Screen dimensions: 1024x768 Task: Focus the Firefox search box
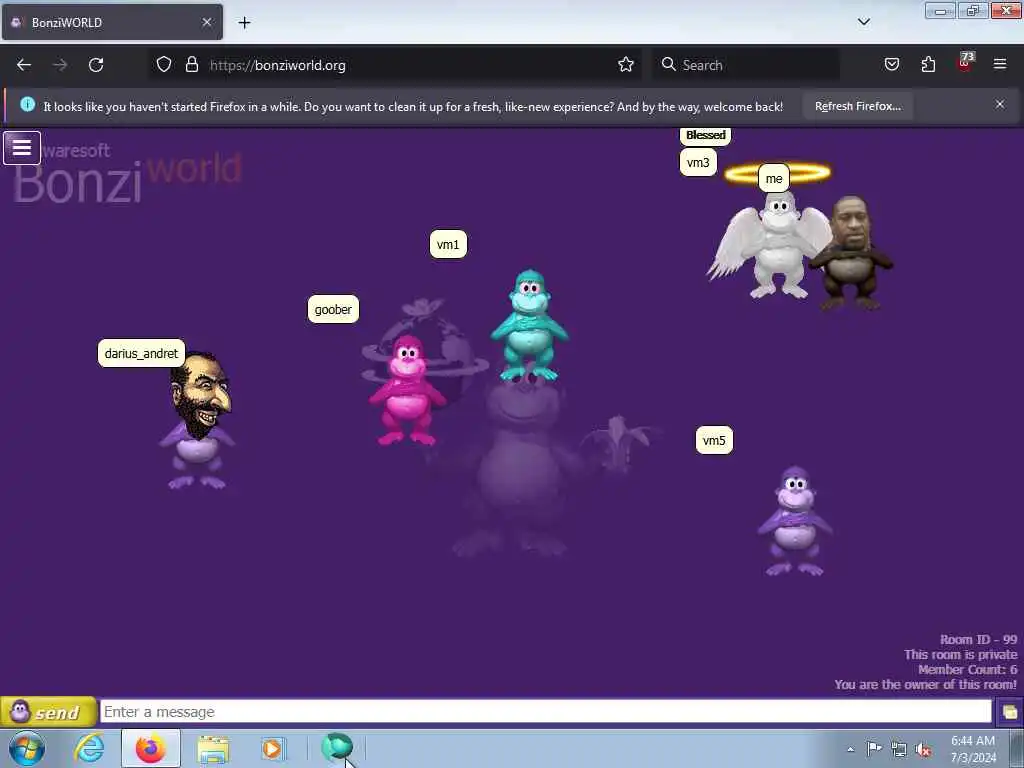tap(745, 65)
